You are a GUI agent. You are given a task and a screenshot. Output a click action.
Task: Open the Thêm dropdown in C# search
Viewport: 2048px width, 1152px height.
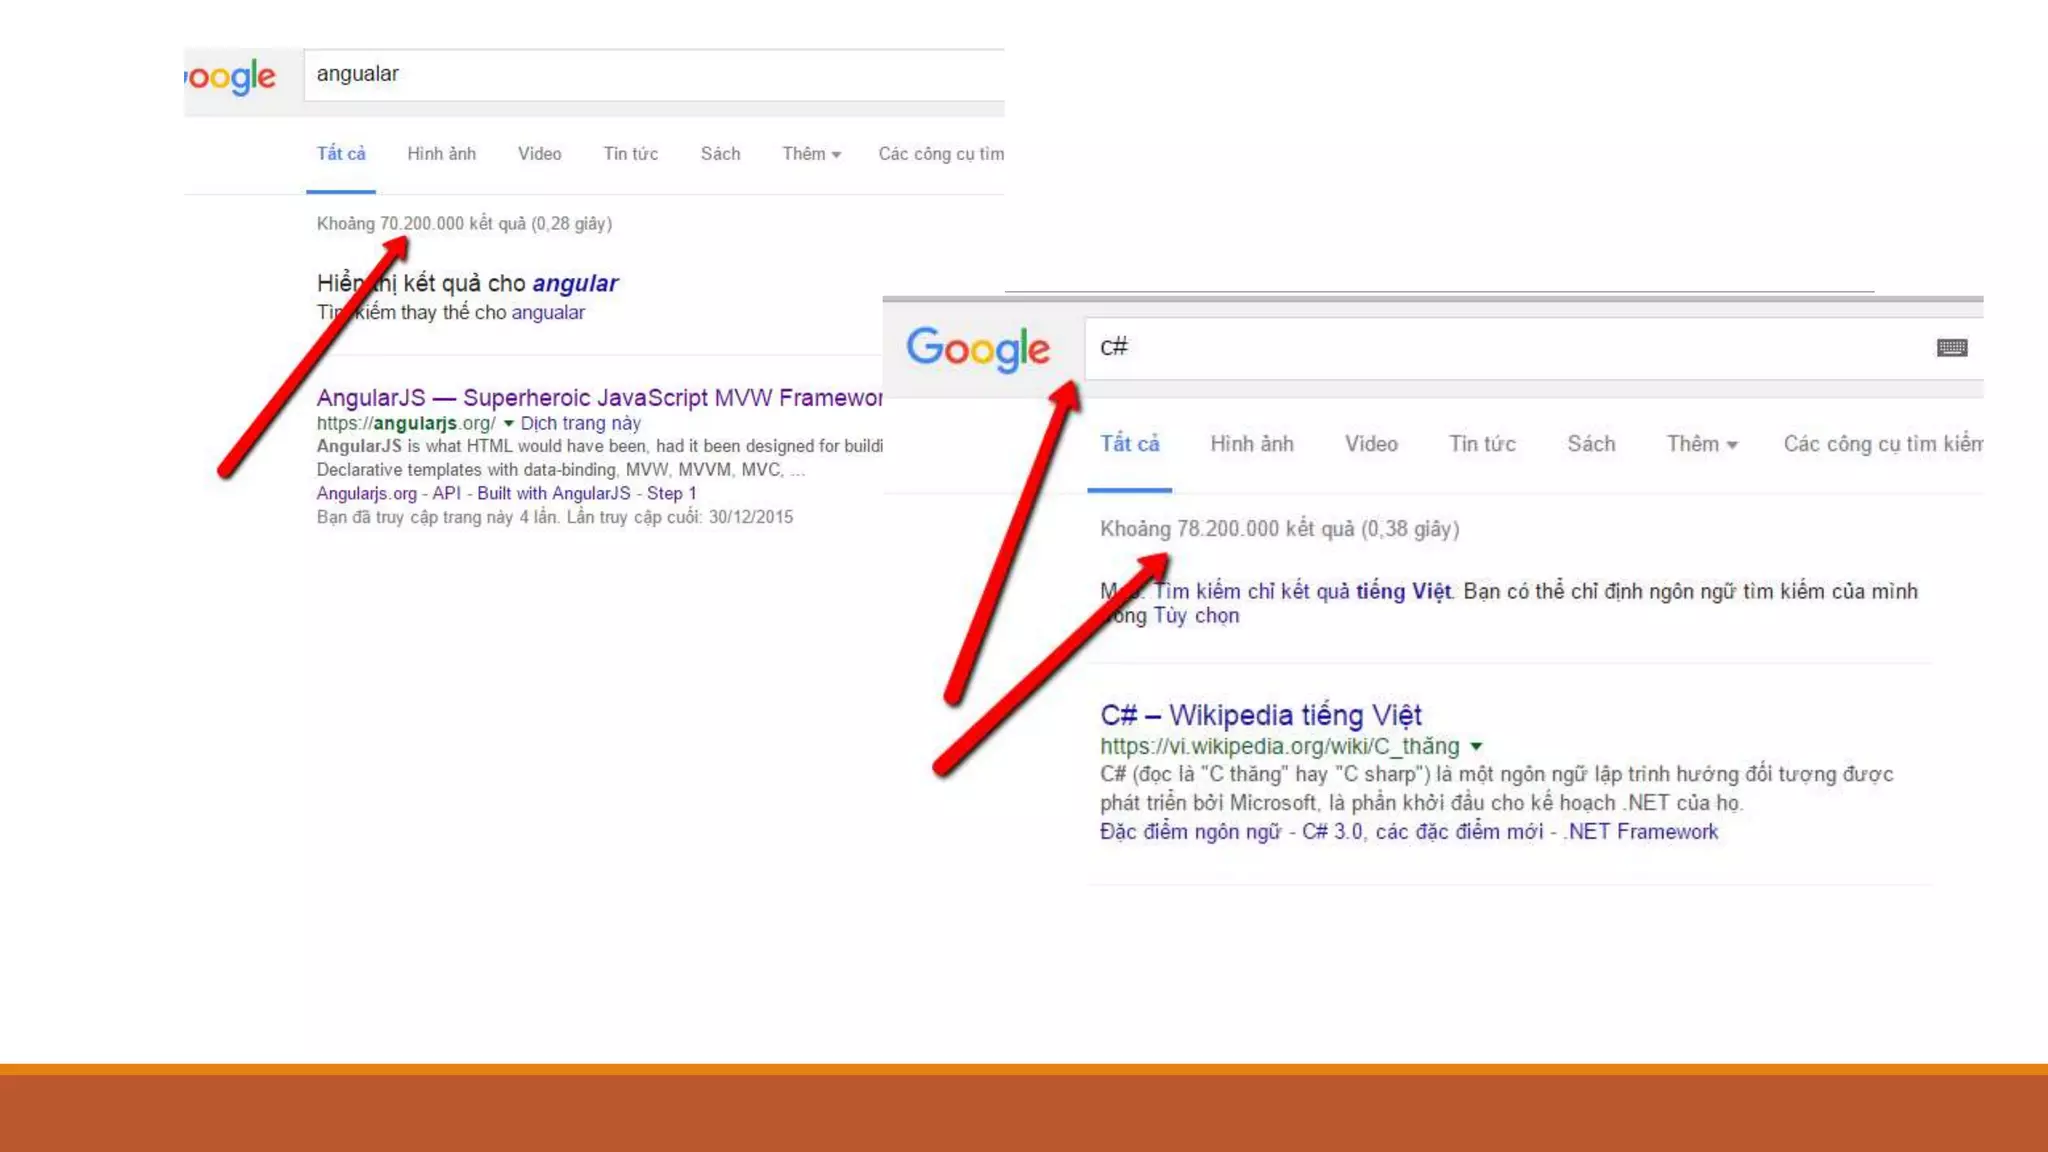1701,444
